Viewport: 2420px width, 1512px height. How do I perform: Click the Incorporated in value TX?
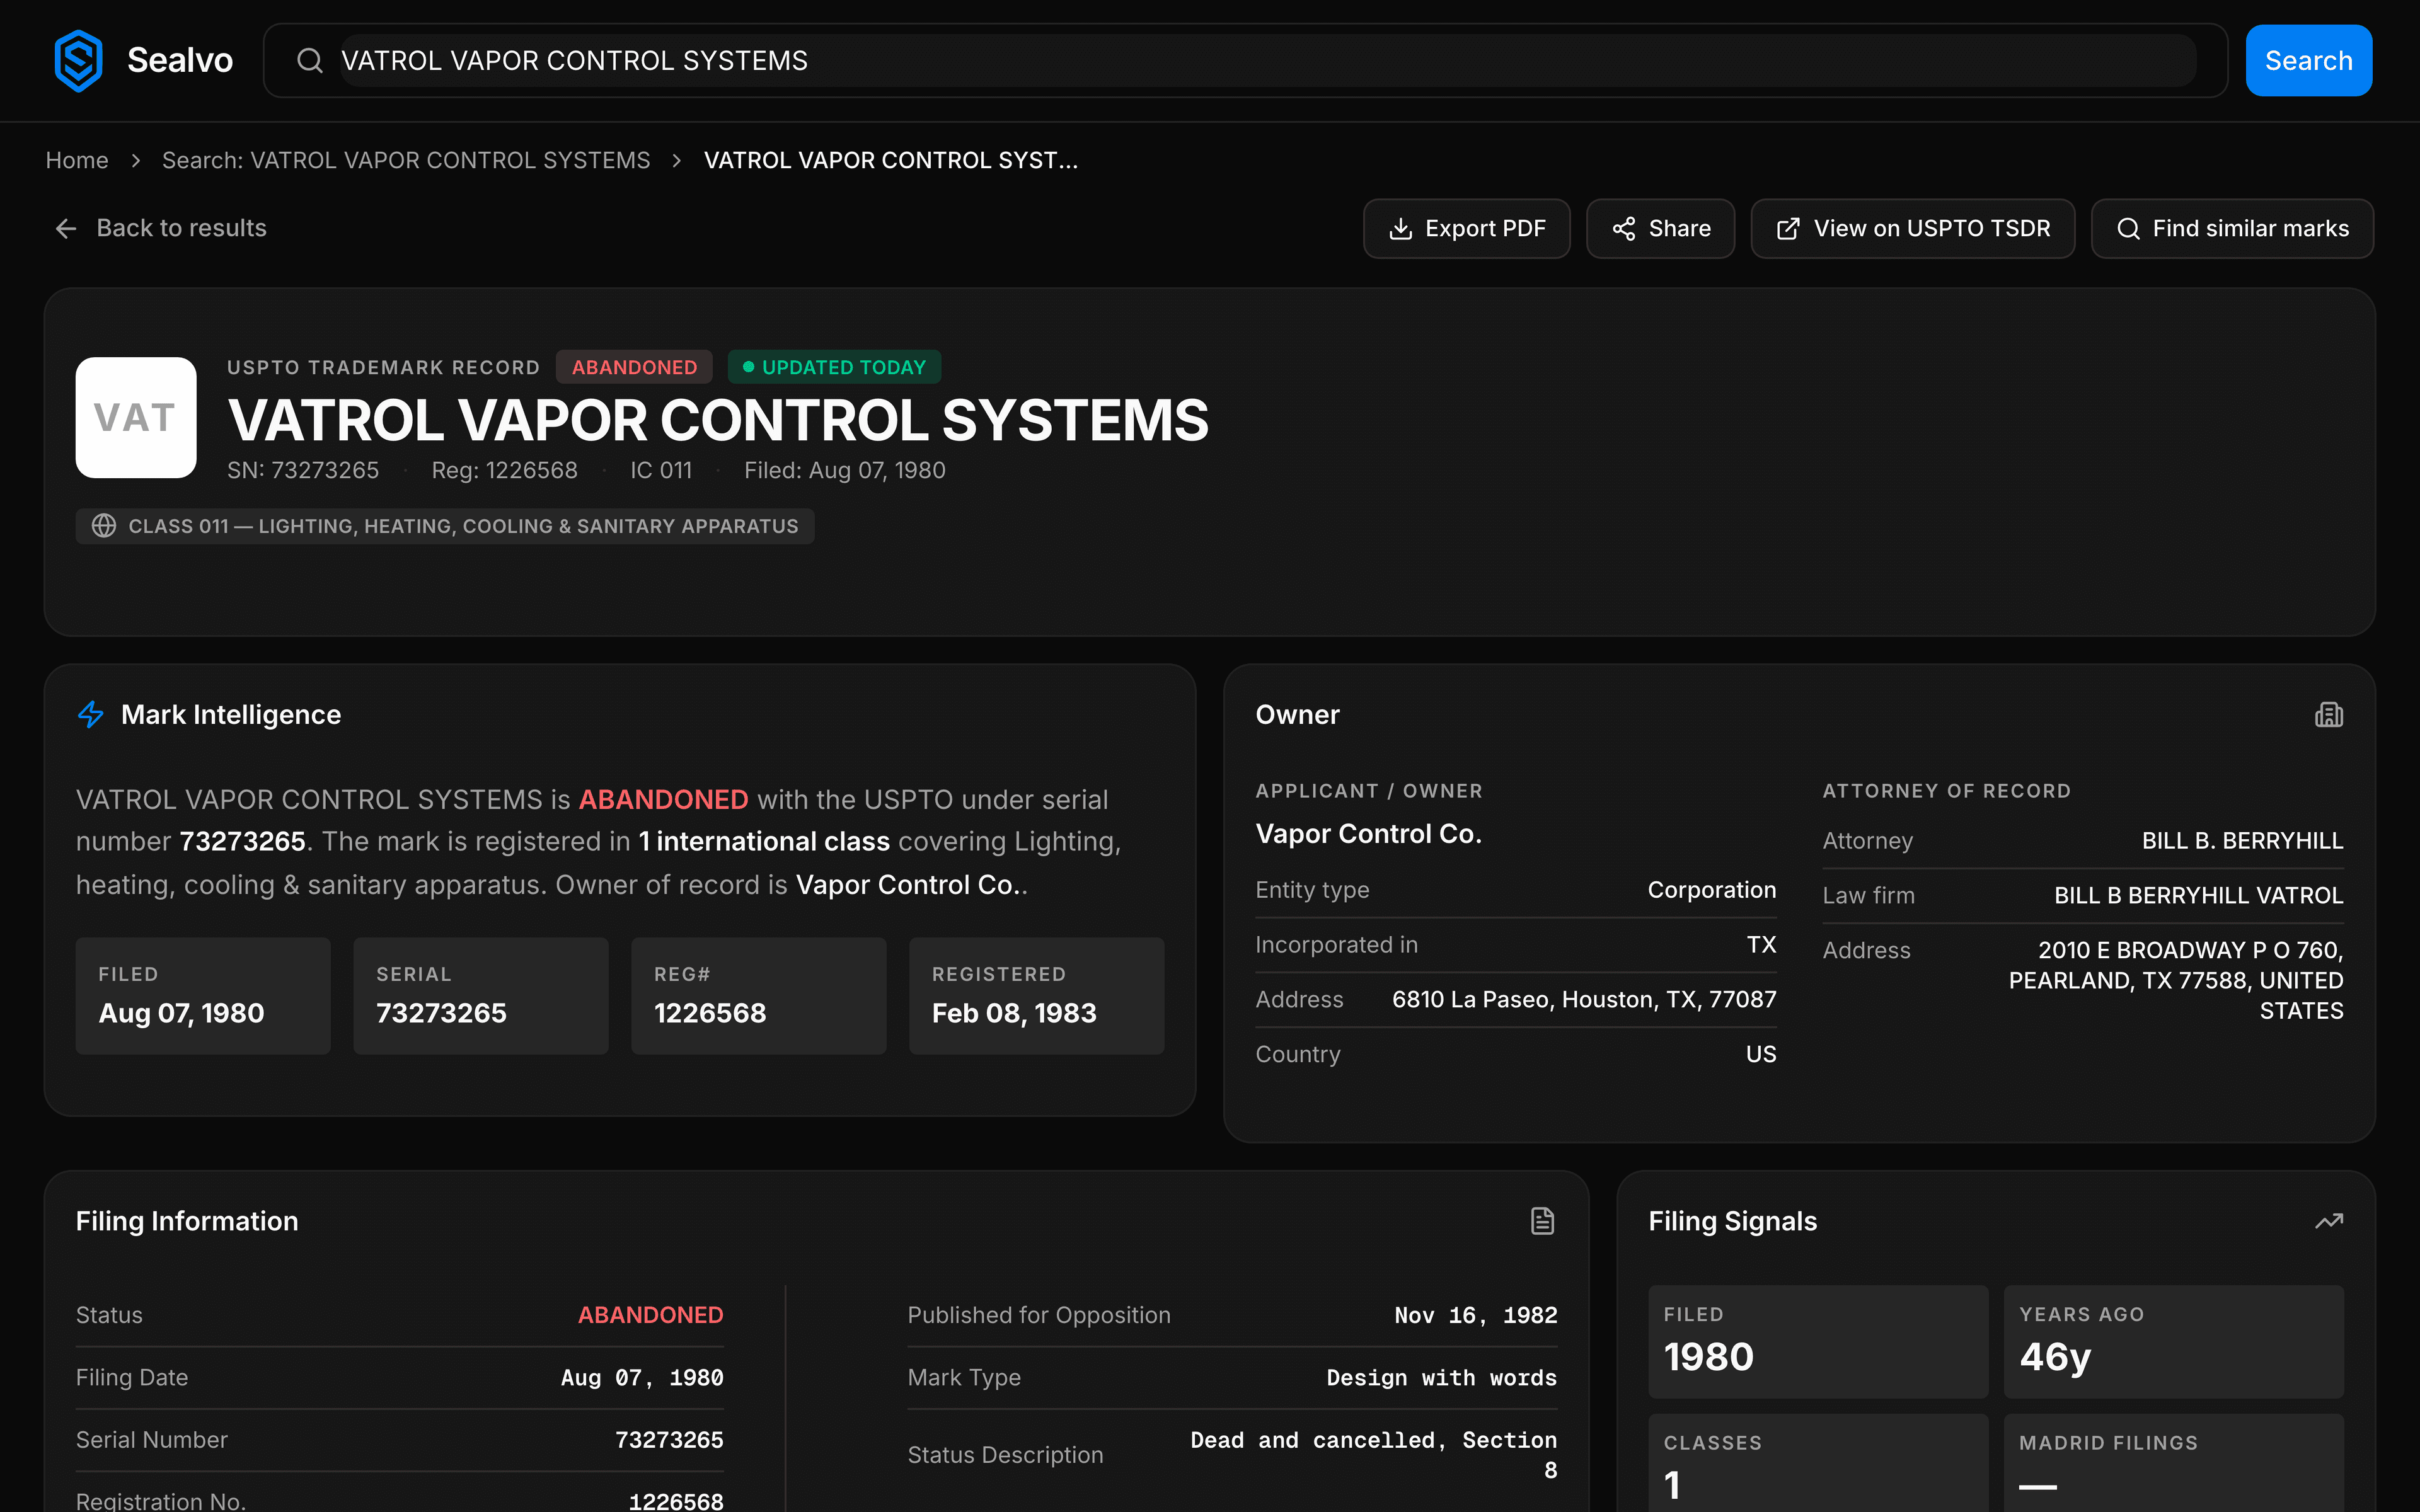[x=1761, y=945]
